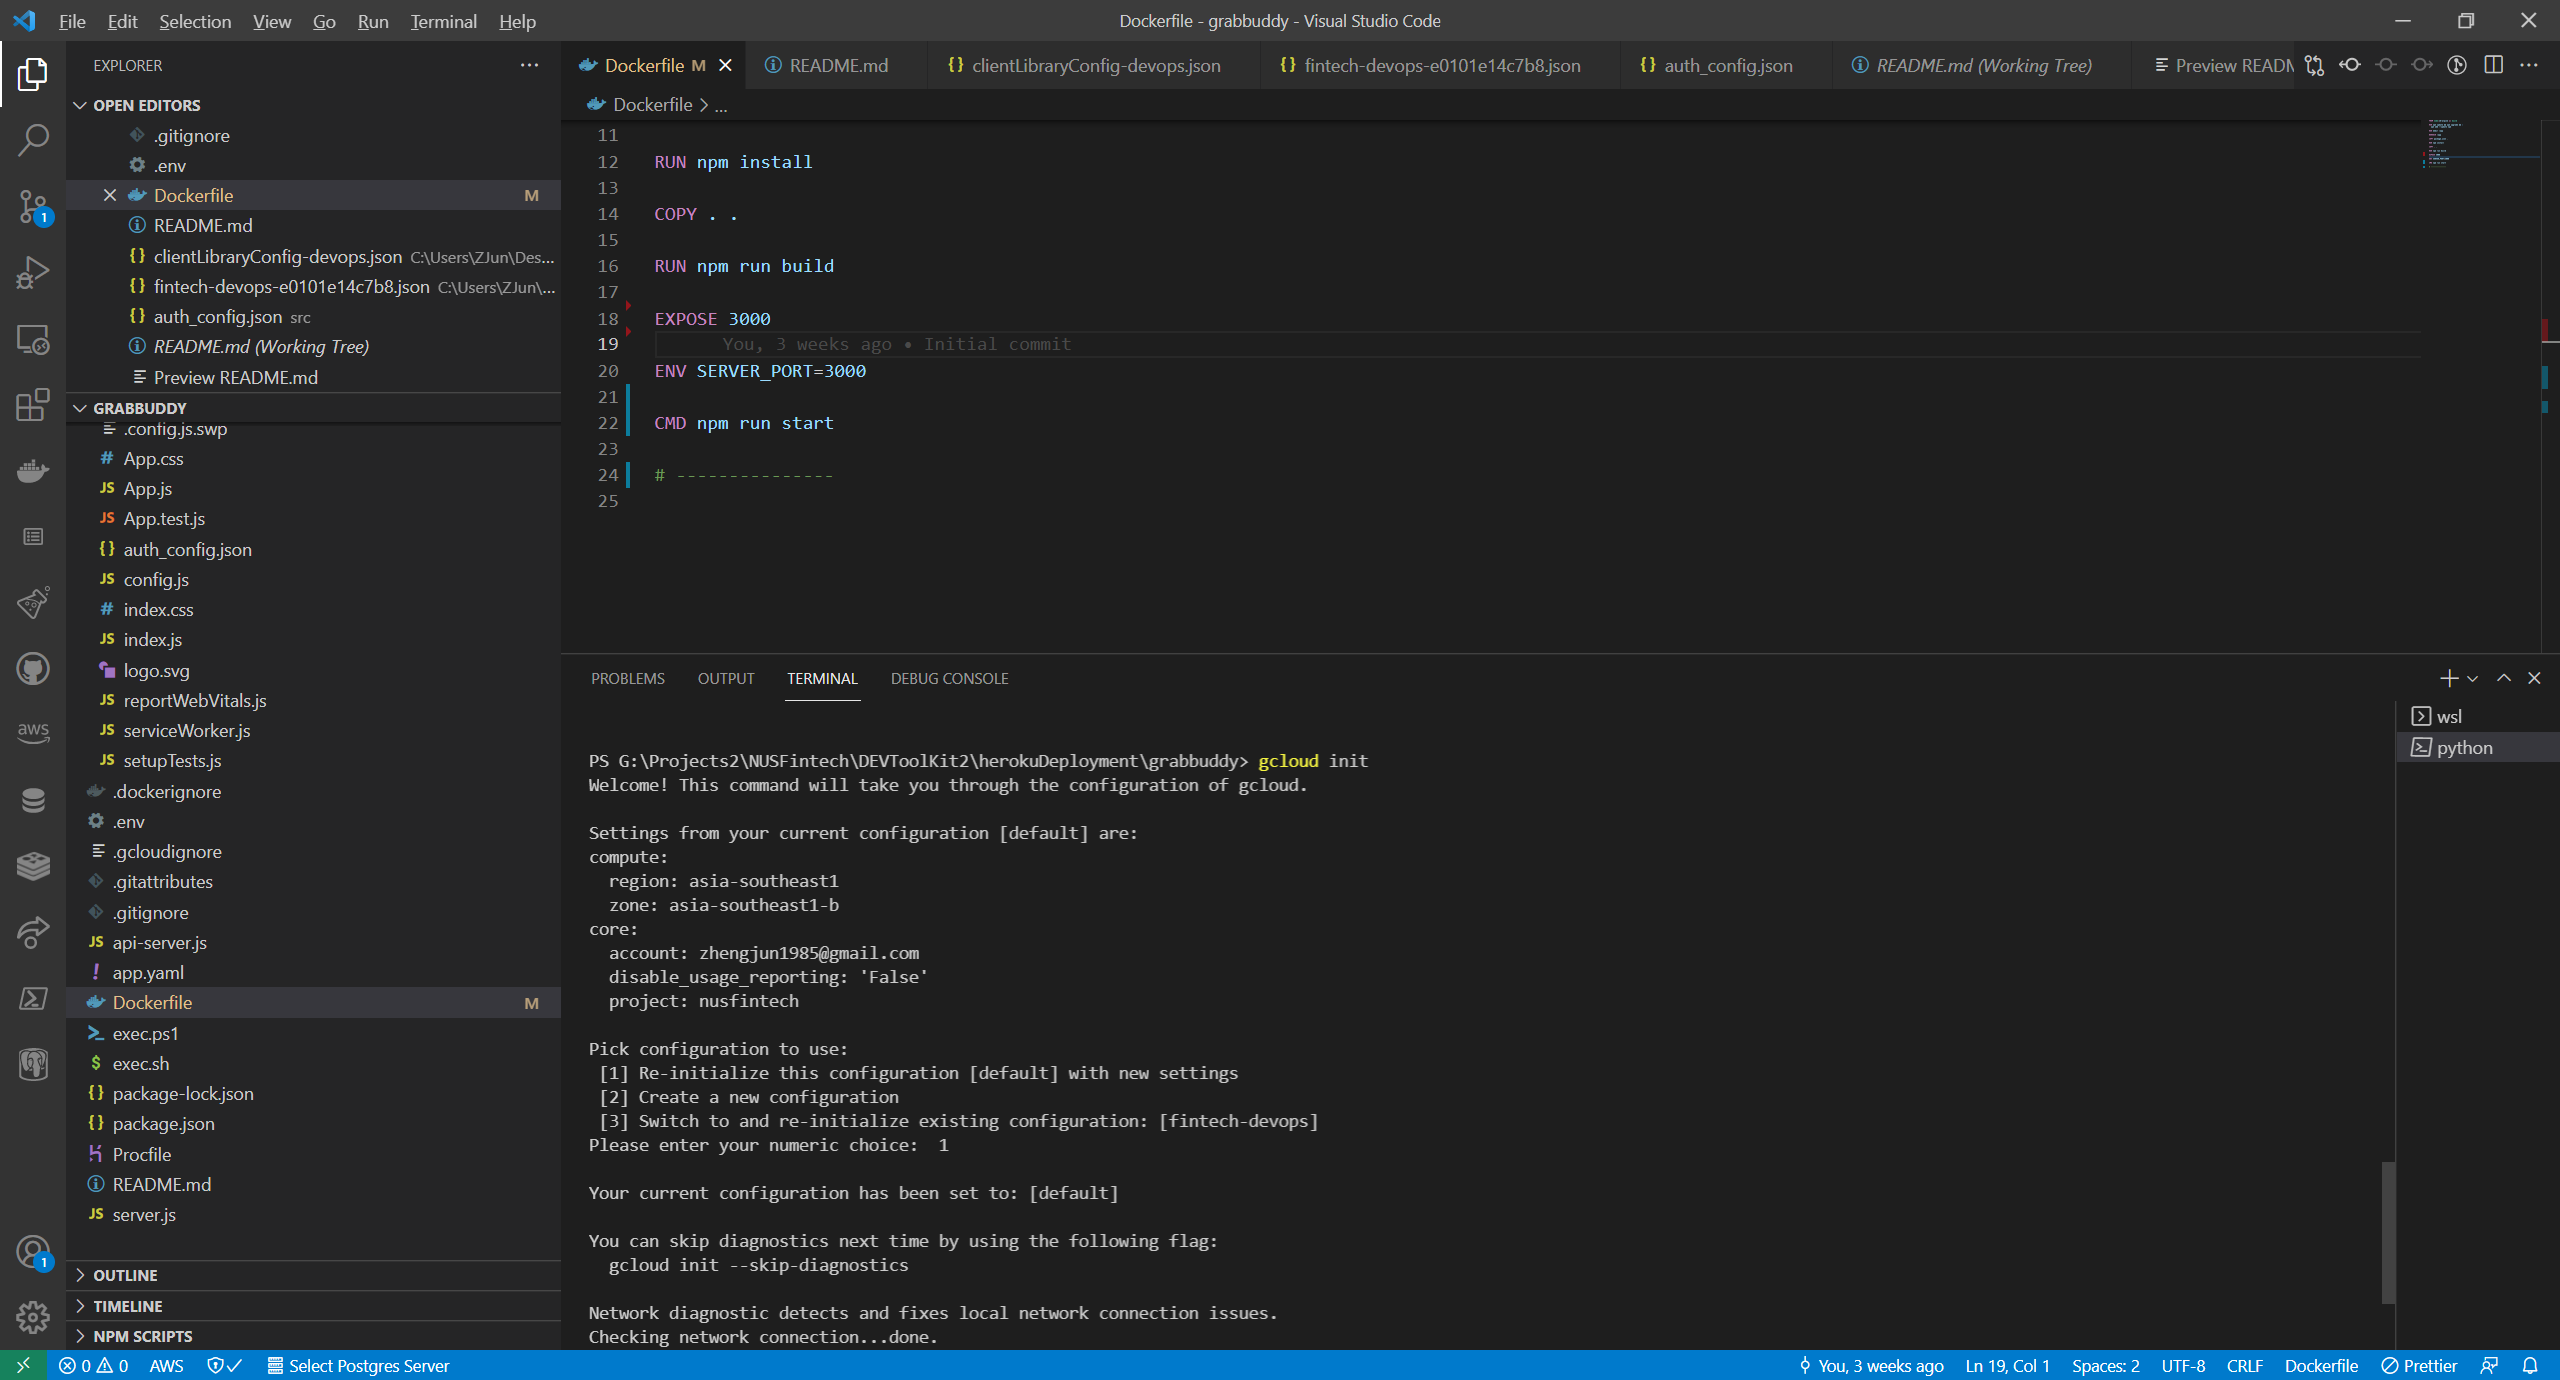
Task: Toggle the notifications bell in status bar
Action: 2531,1365
